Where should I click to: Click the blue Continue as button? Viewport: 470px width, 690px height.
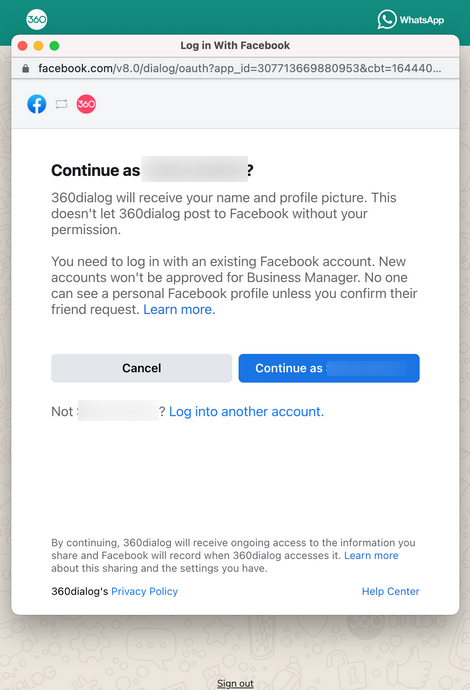tap(329, 368)
